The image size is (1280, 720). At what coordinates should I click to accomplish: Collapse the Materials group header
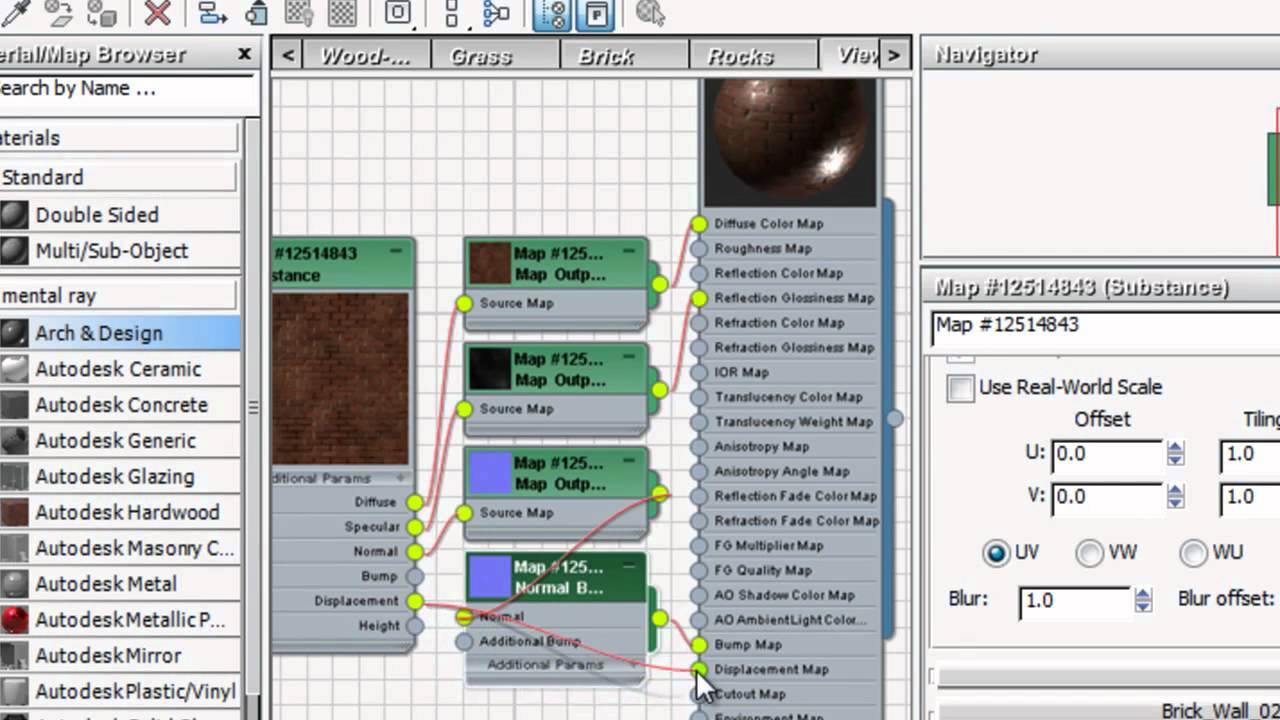pos(118,138)
